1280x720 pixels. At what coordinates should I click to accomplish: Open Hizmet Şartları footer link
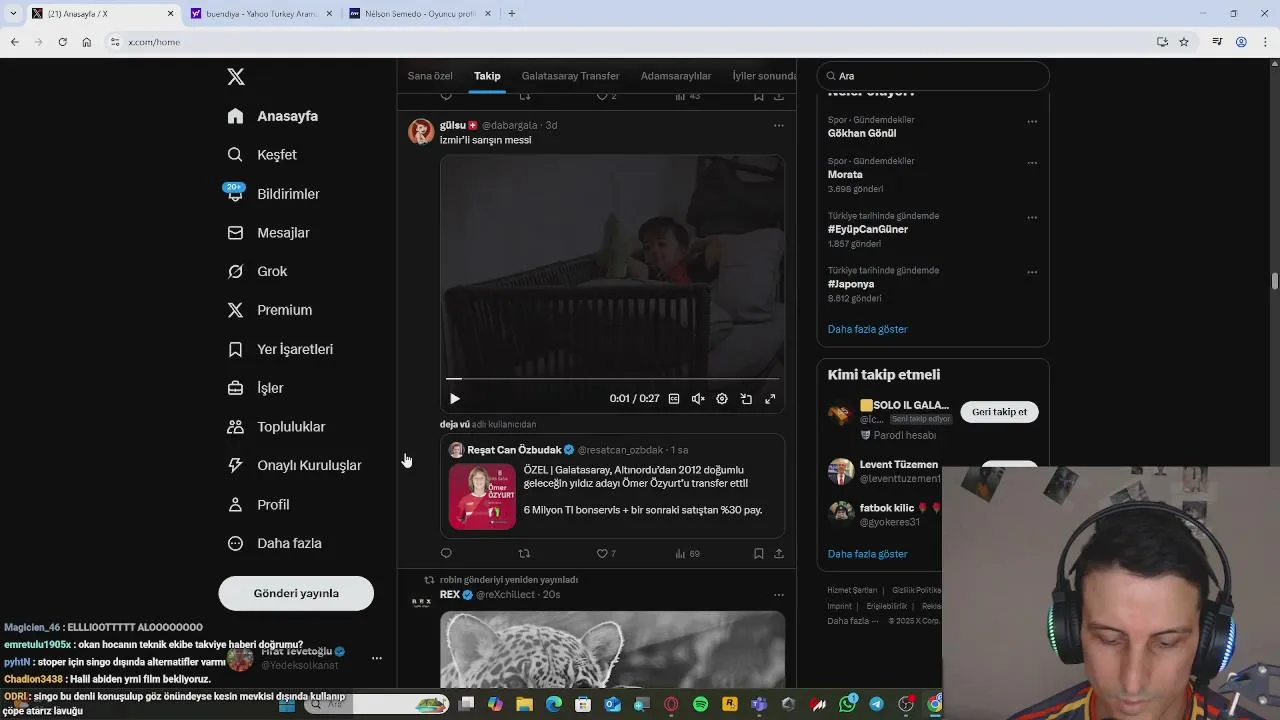point(852,590)
